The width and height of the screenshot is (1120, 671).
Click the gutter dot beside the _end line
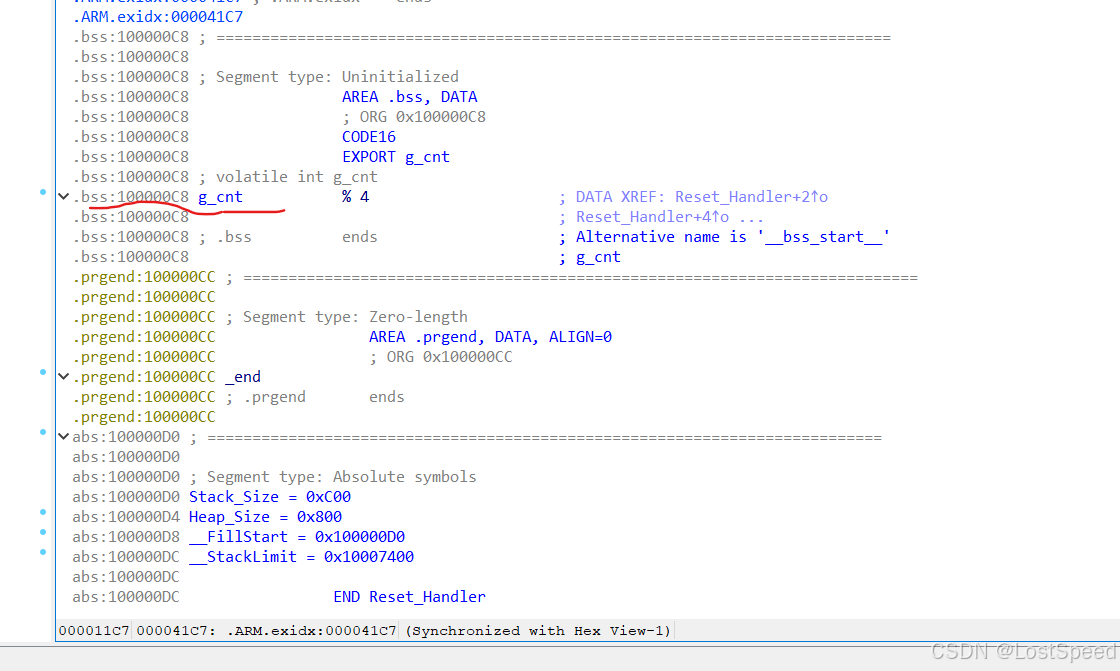[x=43, y=372]
